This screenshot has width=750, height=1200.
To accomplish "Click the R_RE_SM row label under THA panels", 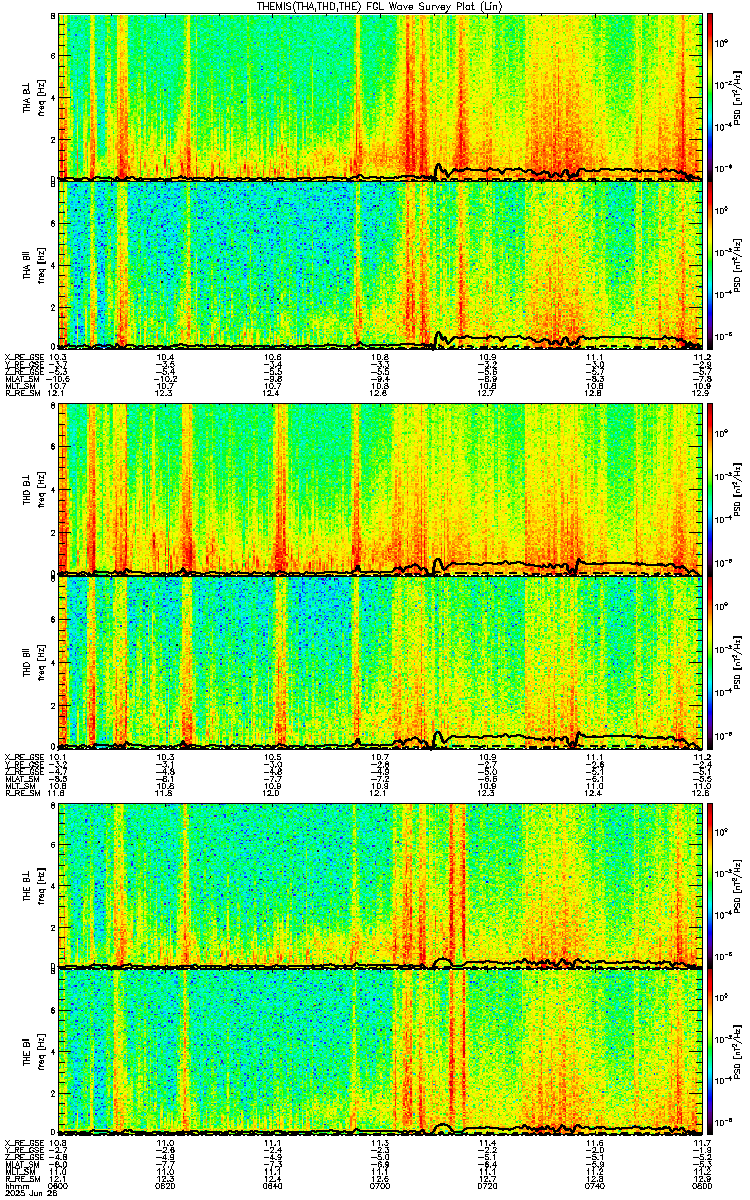I will tap(20, 393).
